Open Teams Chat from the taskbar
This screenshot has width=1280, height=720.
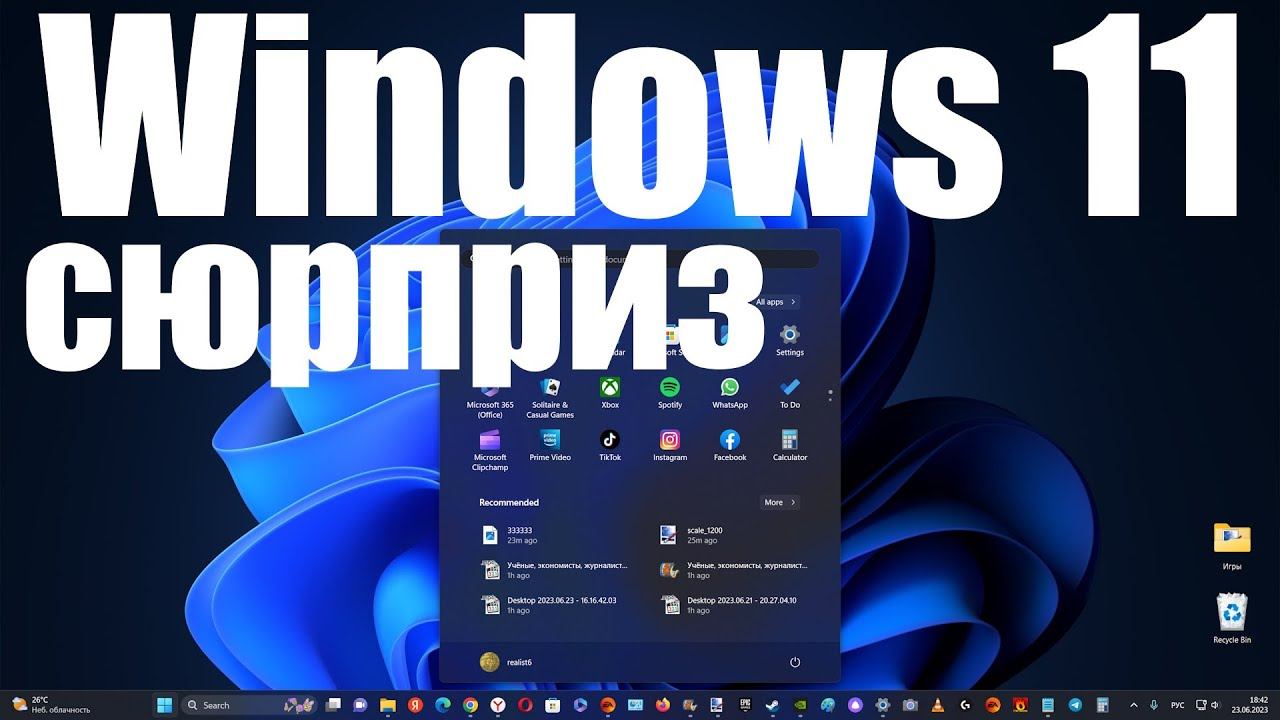360,705
